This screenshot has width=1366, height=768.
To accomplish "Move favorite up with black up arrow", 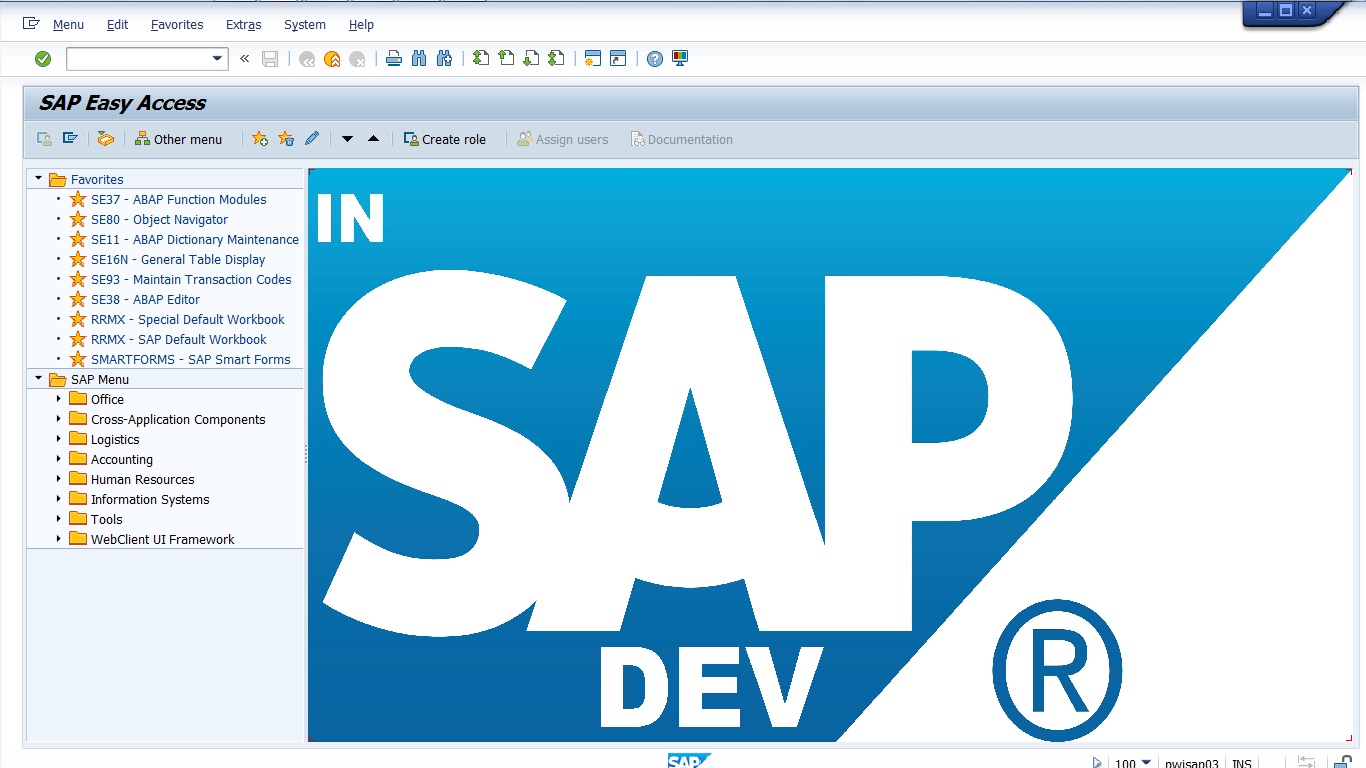I will coord(373,139).
